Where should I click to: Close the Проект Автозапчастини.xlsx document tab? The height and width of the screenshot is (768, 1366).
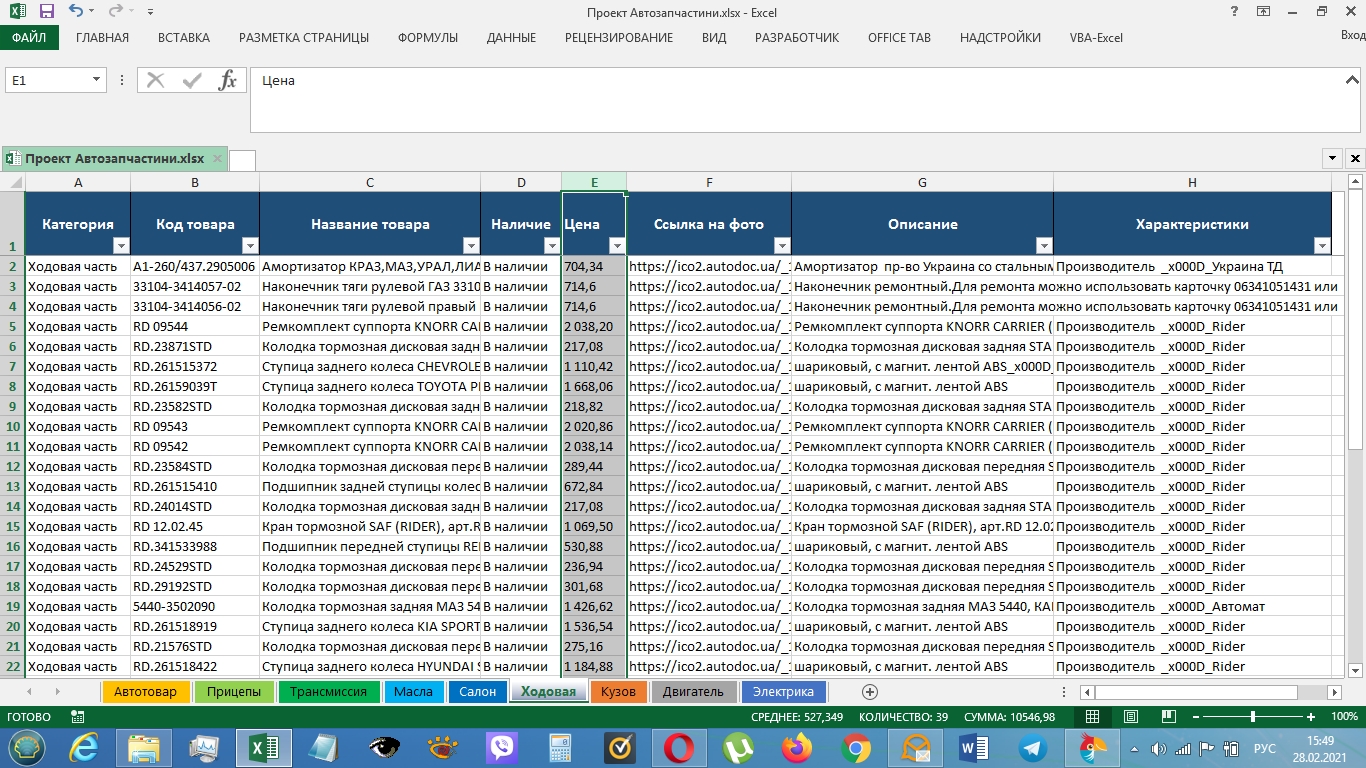click(x=217, y=158)
